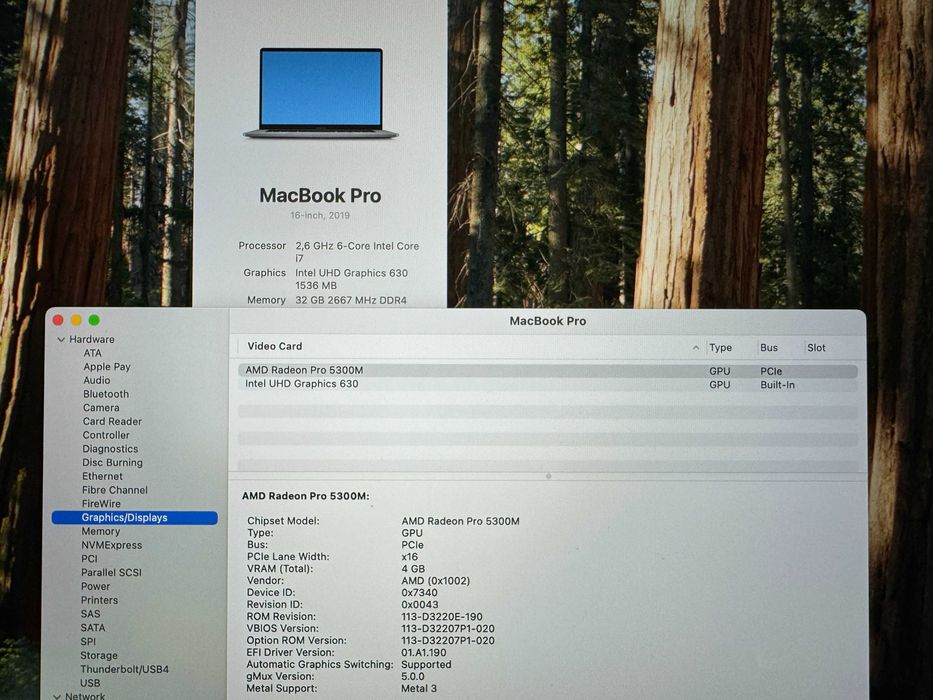
Task: Click the VRAM (Total) 4 GB value
Action: click(413, 568)
